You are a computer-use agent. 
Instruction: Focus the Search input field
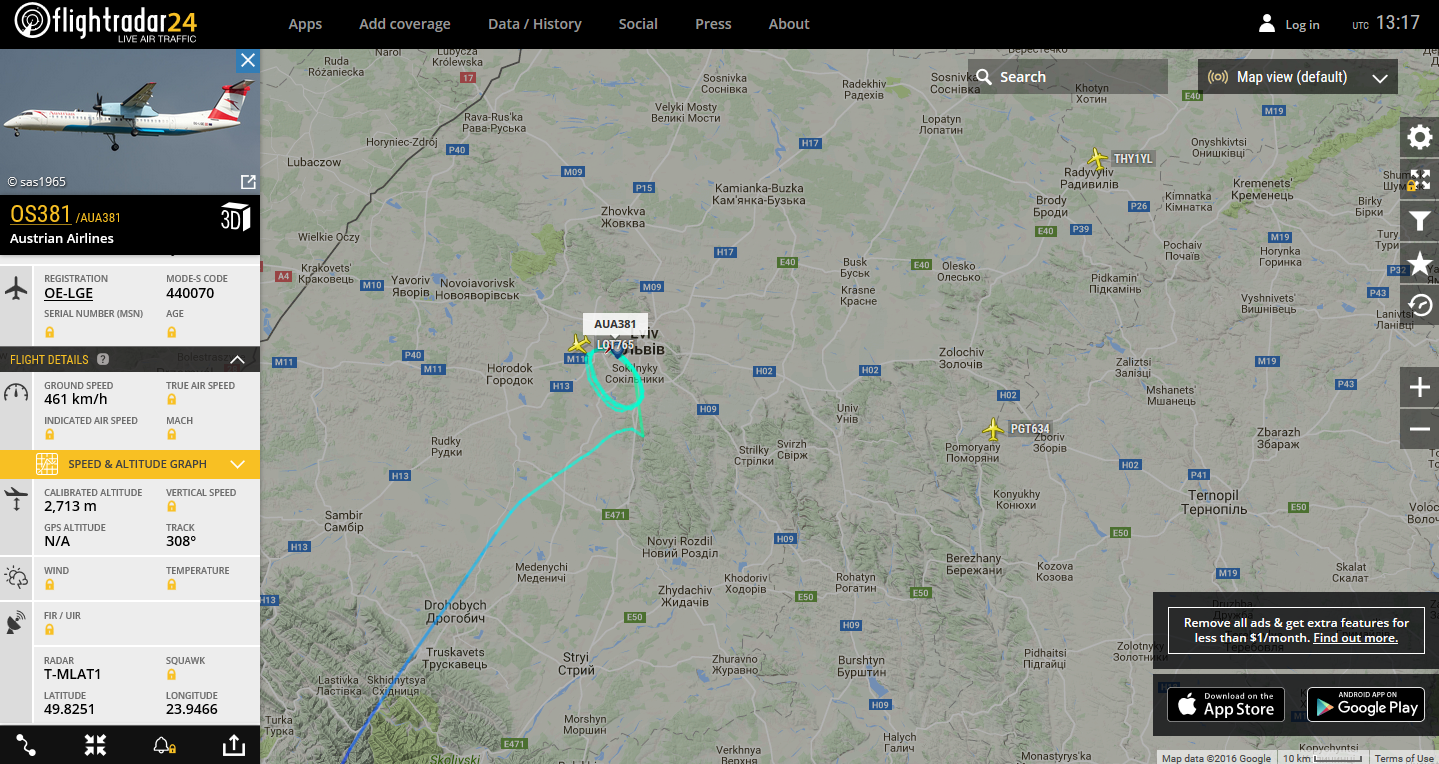coord(1067,77)
